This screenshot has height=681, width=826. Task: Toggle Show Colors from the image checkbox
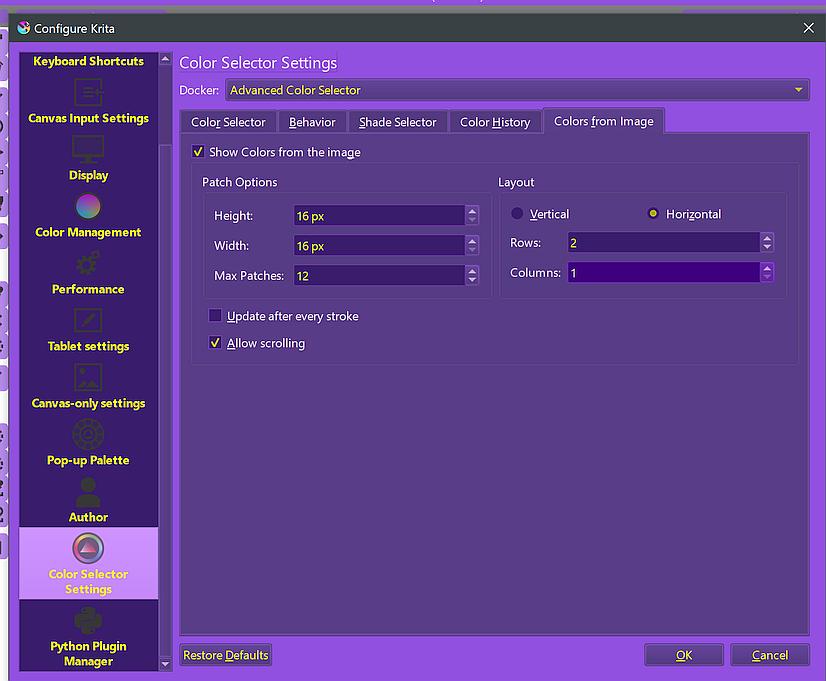point(198,152)
